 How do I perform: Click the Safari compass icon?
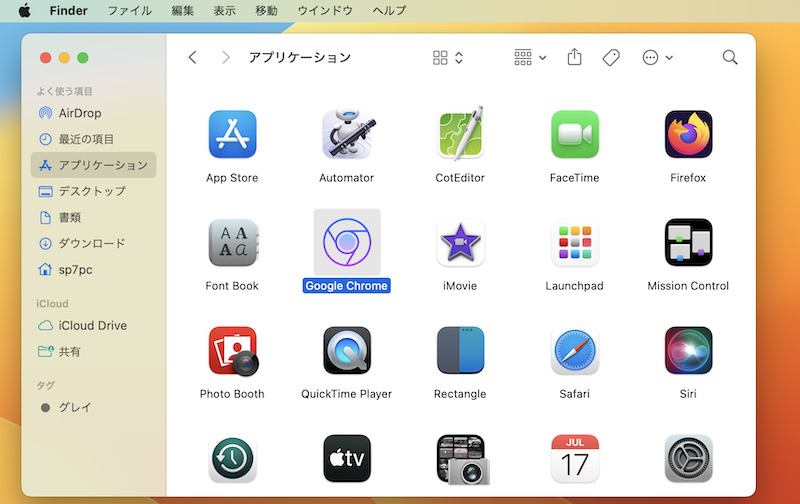(x=574, y=351)
